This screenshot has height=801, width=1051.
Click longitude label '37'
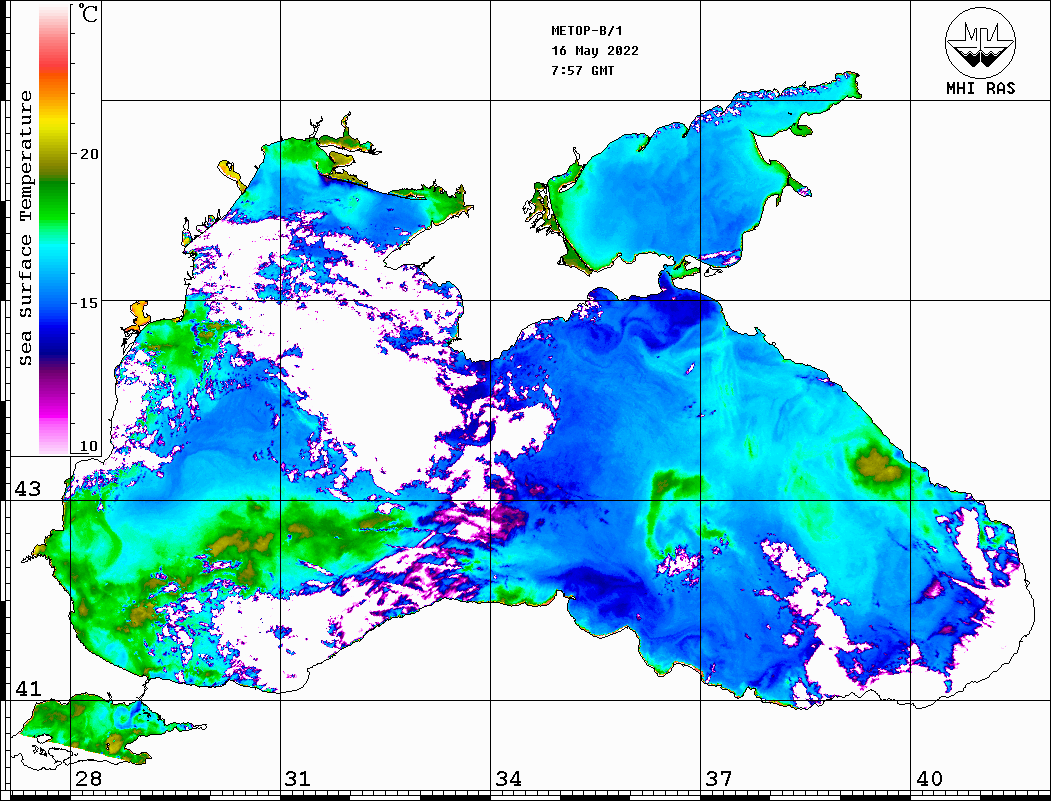719,778
